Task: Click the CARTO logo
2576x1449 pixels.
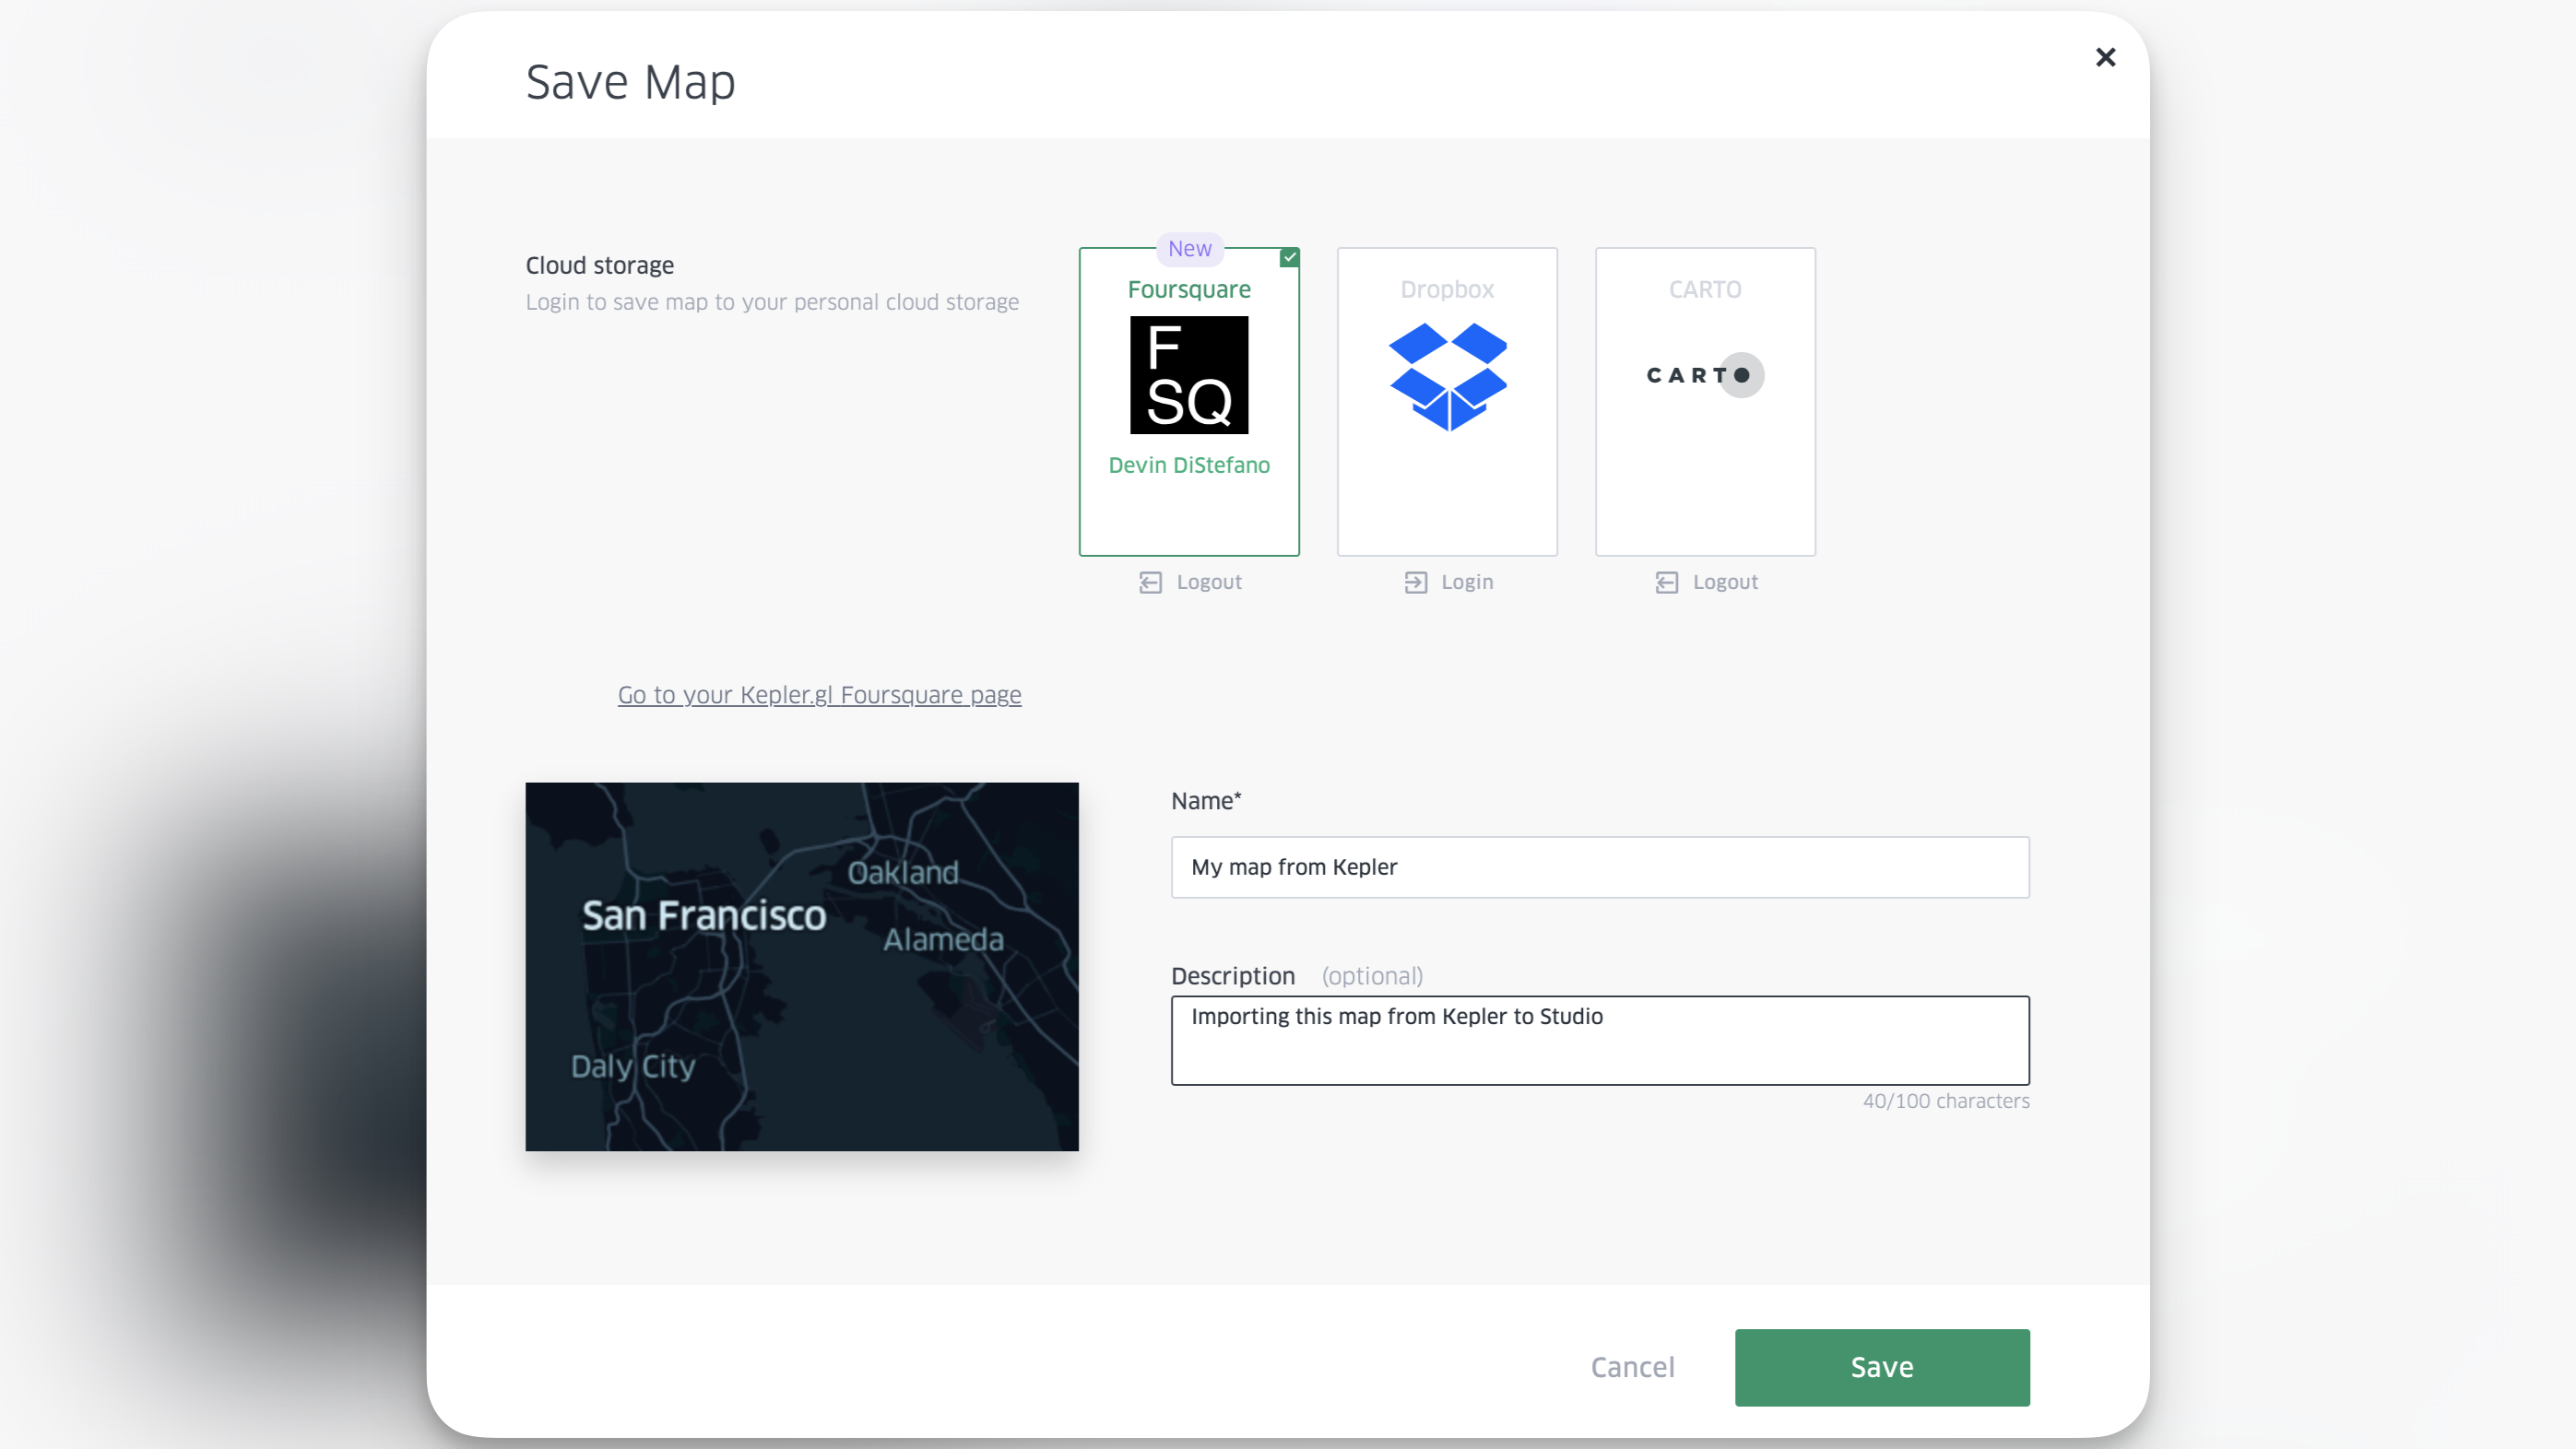Action: (1705, 375)
